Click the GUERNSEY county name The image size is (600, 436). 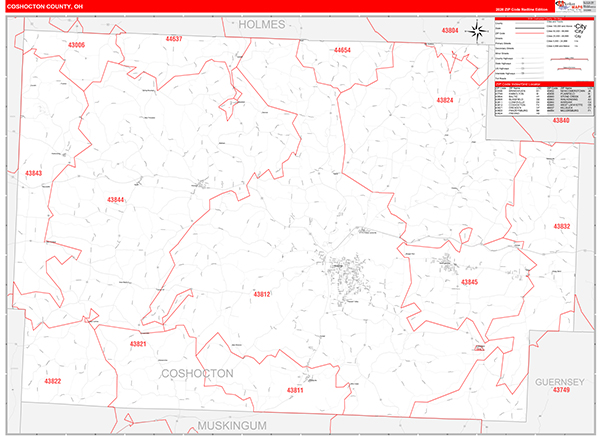click(560, 382)
